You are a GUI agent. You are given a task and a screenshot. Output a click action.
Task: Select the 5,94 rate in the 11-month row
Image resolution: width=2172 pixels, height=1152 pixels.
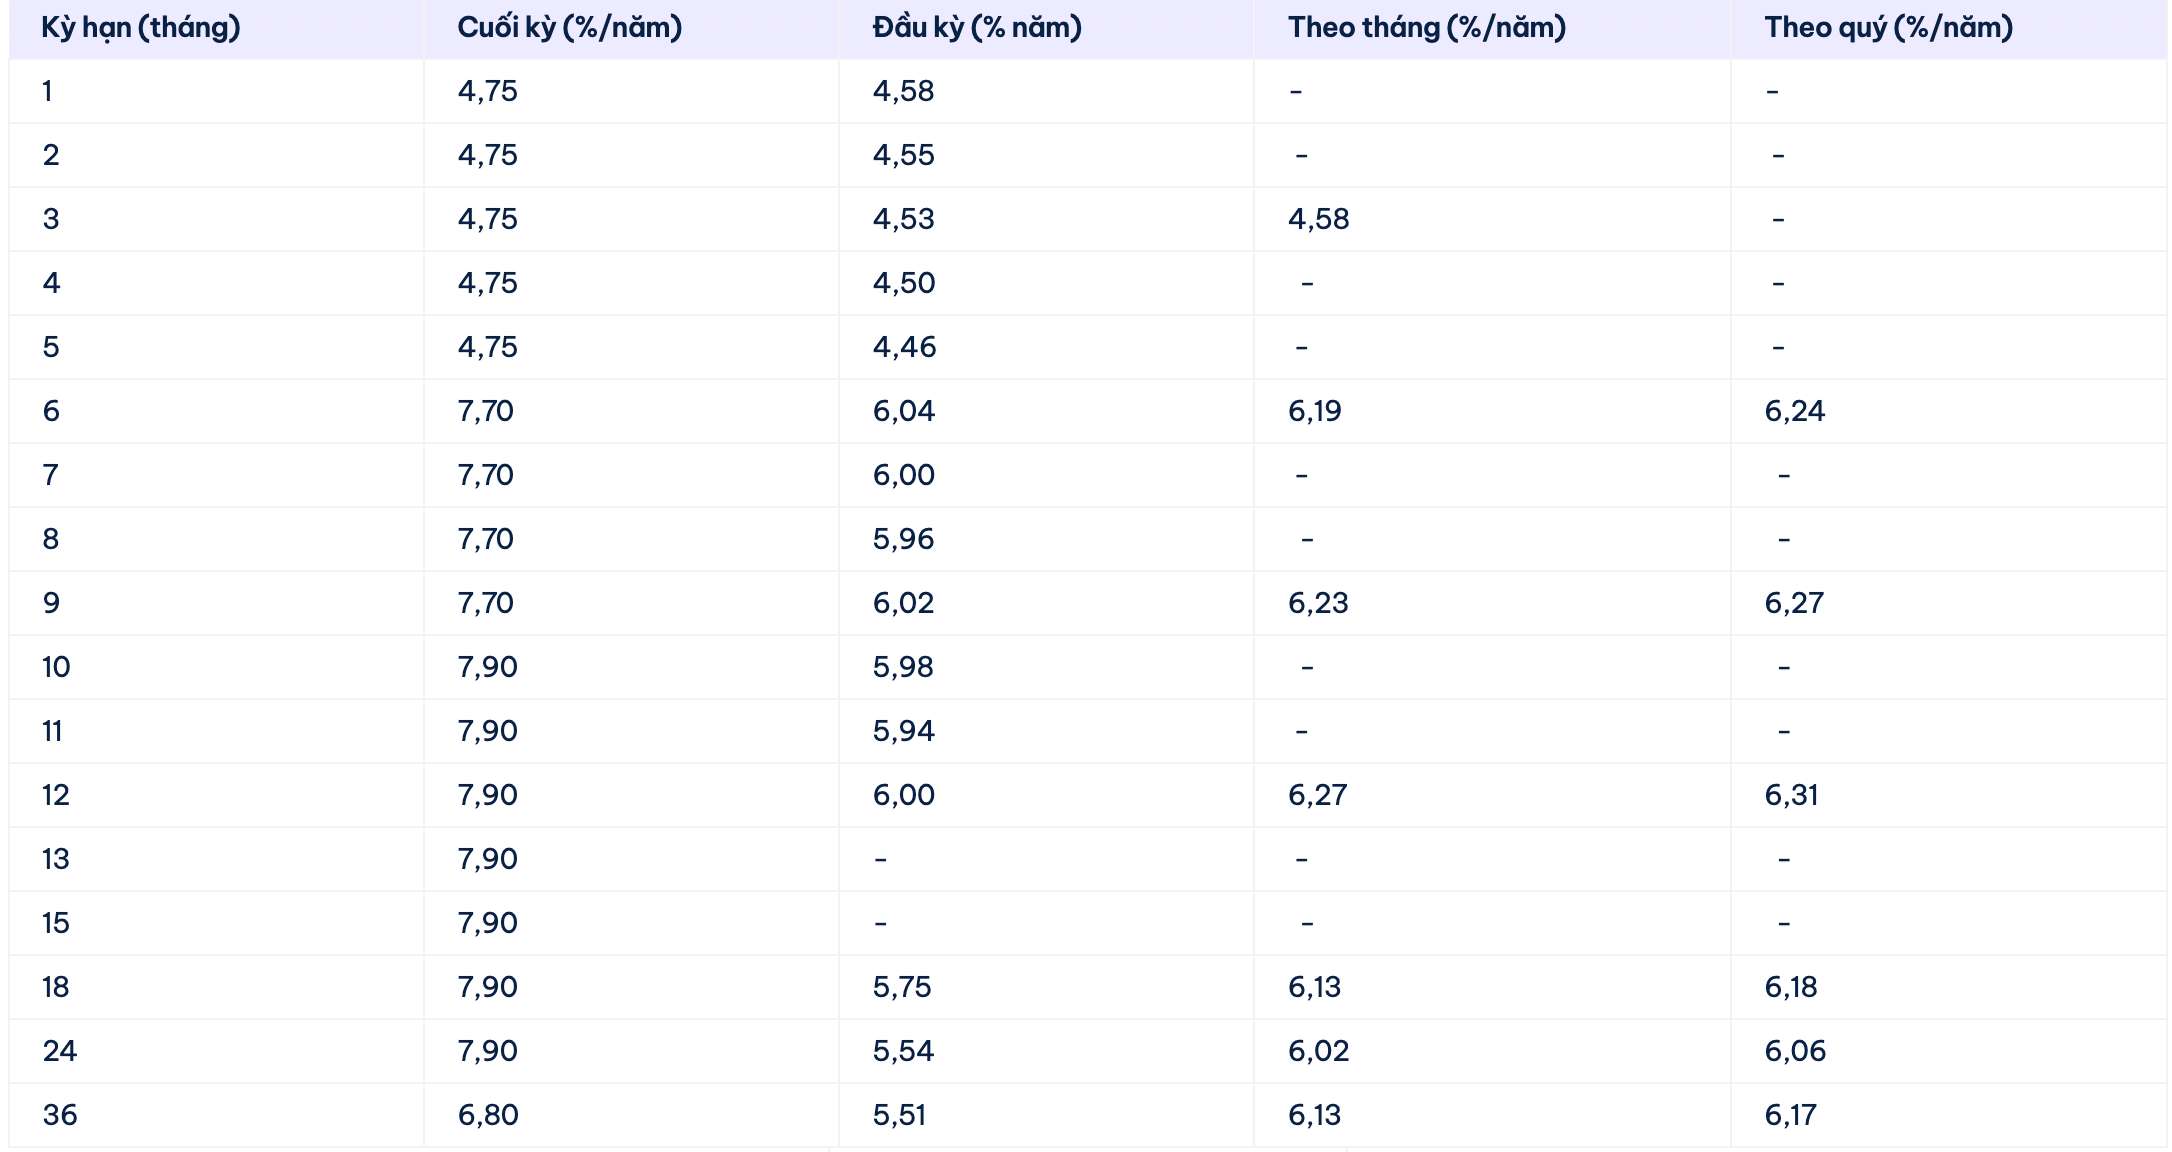click(903, 732)
